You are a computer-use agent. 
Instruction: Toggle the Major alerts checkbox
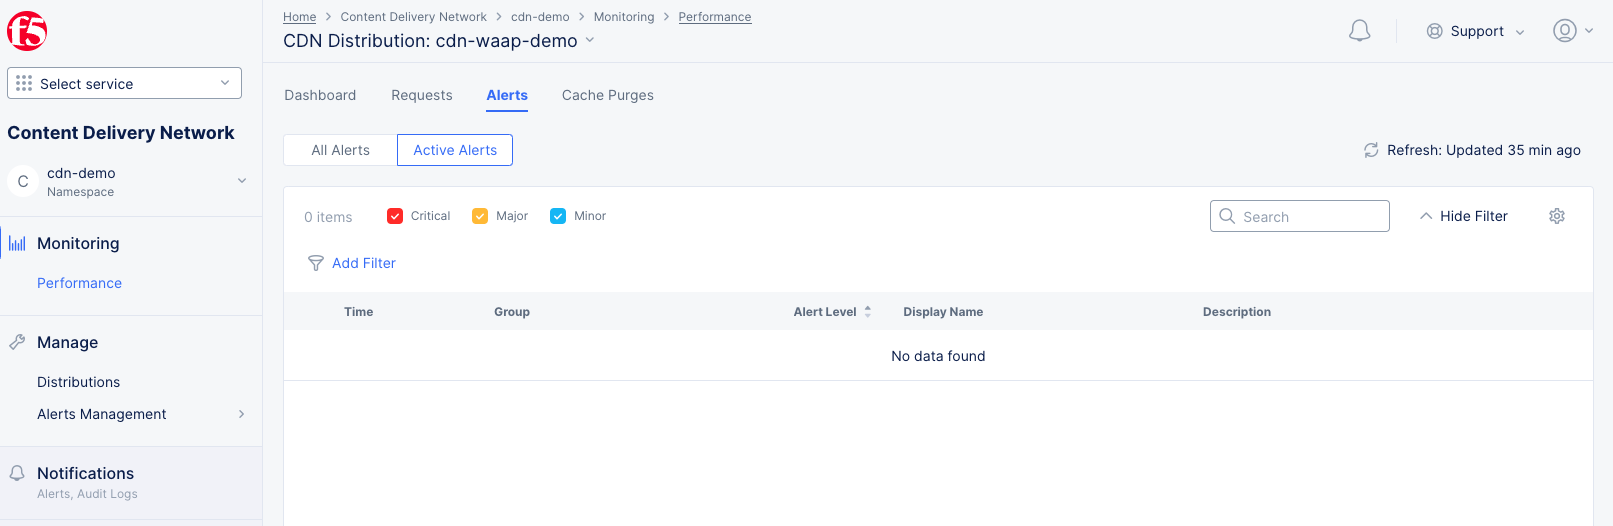[480, 216]
